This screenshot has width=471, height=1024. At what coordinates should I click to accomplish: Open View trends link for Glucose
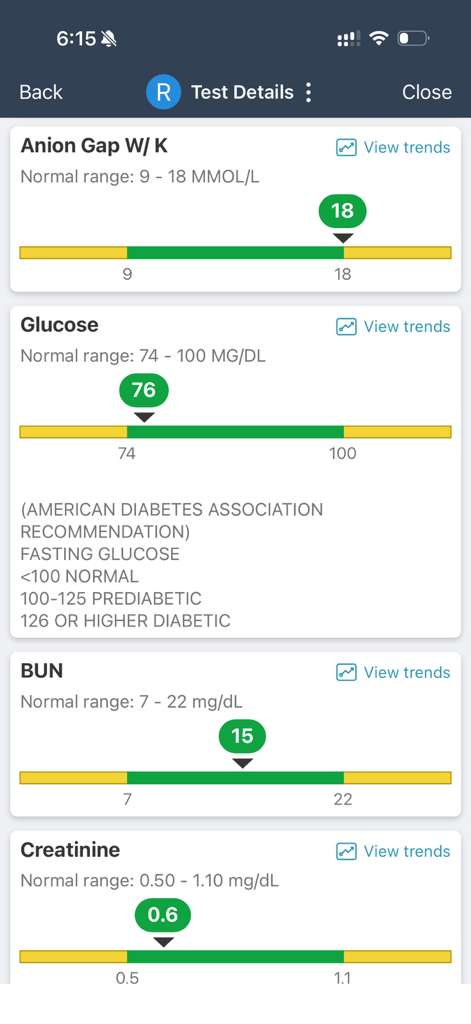click(x=407, y=327)
